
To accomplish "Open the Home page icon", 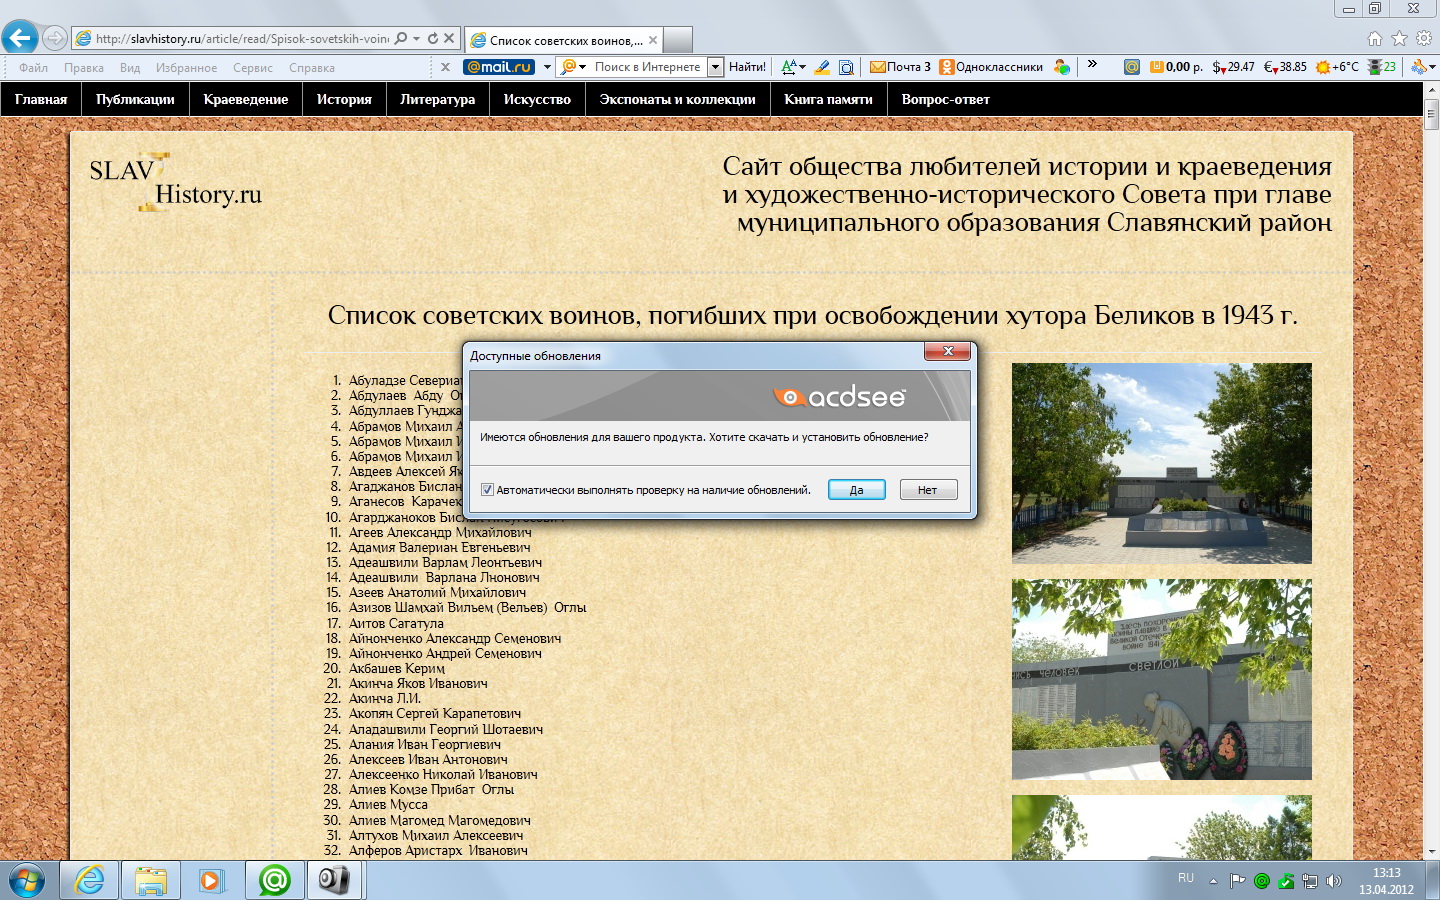I will pyautogui.click(x=1374, y=39).
